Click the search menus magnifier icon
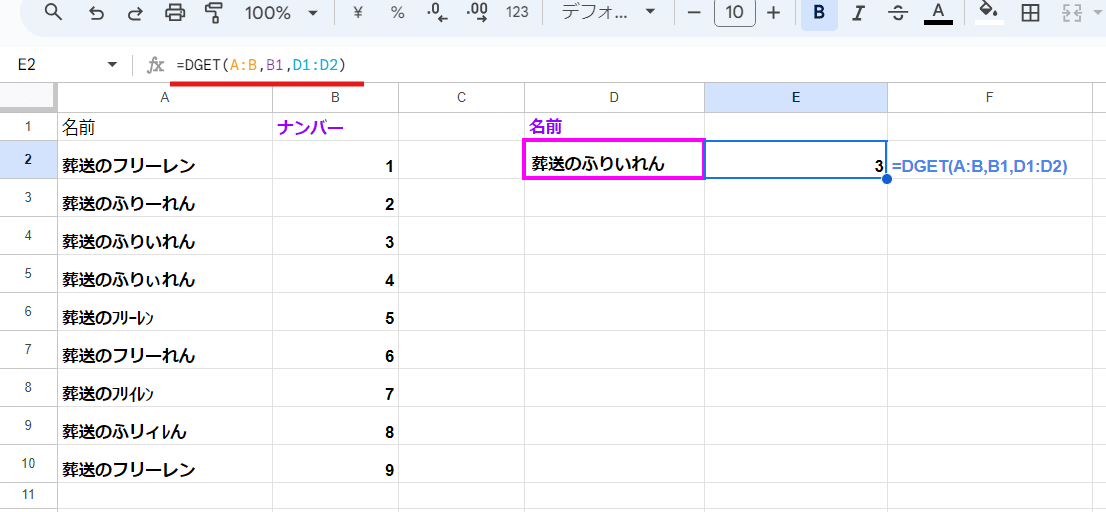 pyautogui.click(x=54, y=12)
